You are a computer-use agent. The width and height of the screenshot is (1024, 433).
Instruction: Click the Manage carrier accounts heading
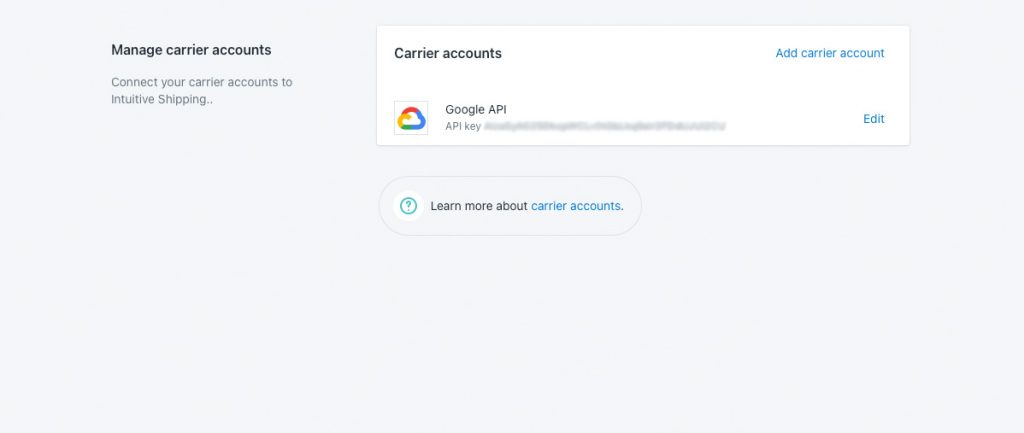(x=191, y=50)
